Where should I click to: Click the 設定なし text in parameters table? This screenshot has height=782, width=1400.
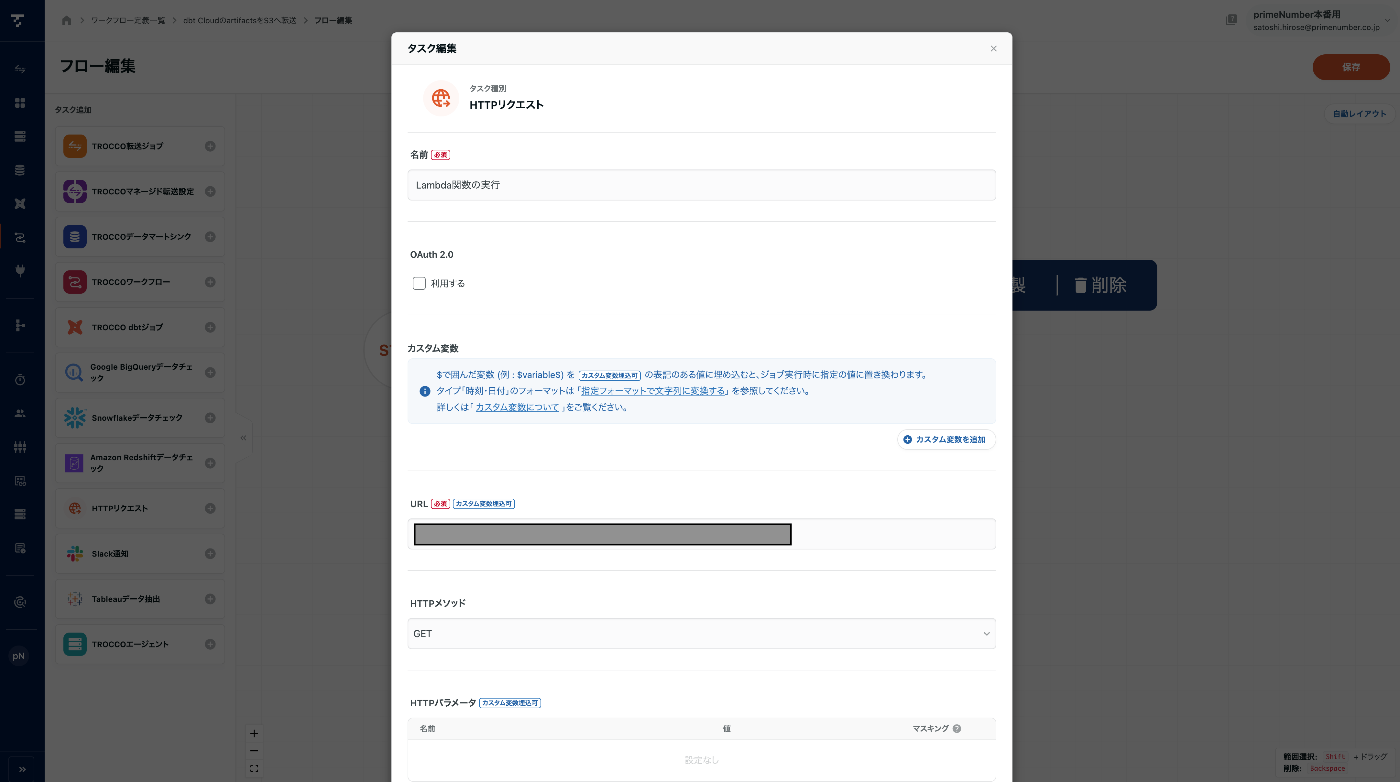click(x=701, y=760)
